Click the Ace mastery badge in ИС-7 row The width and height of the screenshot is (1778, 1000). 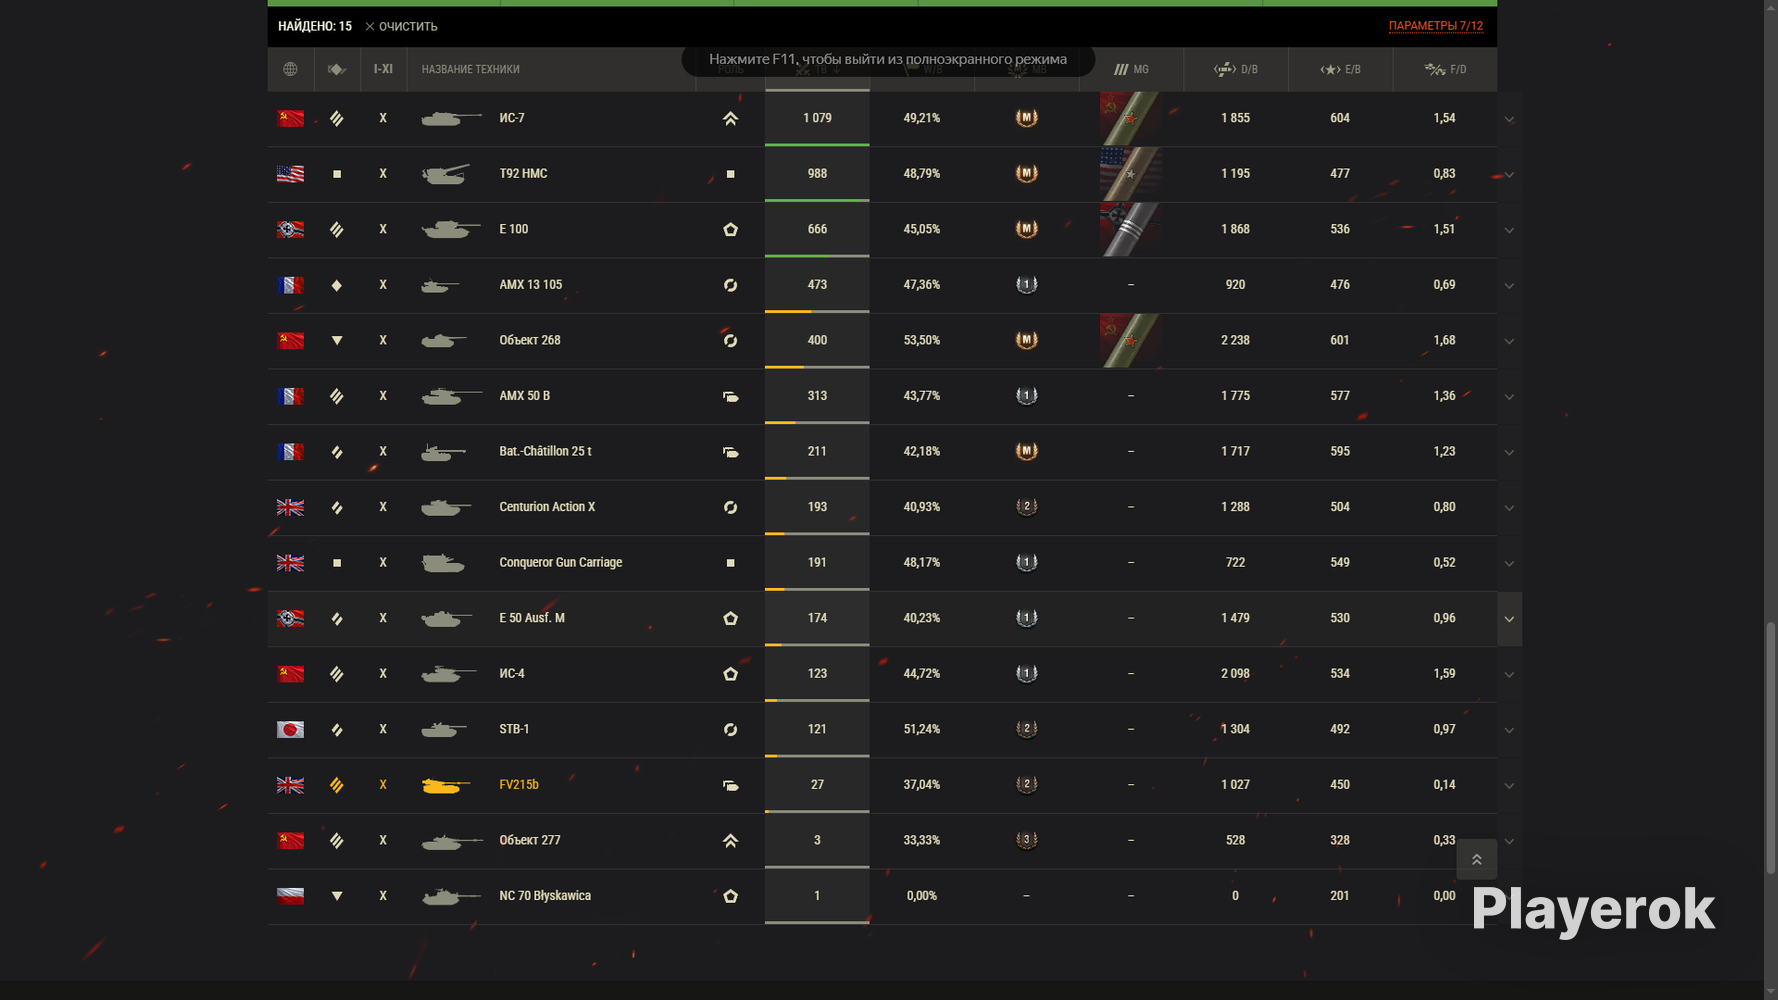point(1026,118)
